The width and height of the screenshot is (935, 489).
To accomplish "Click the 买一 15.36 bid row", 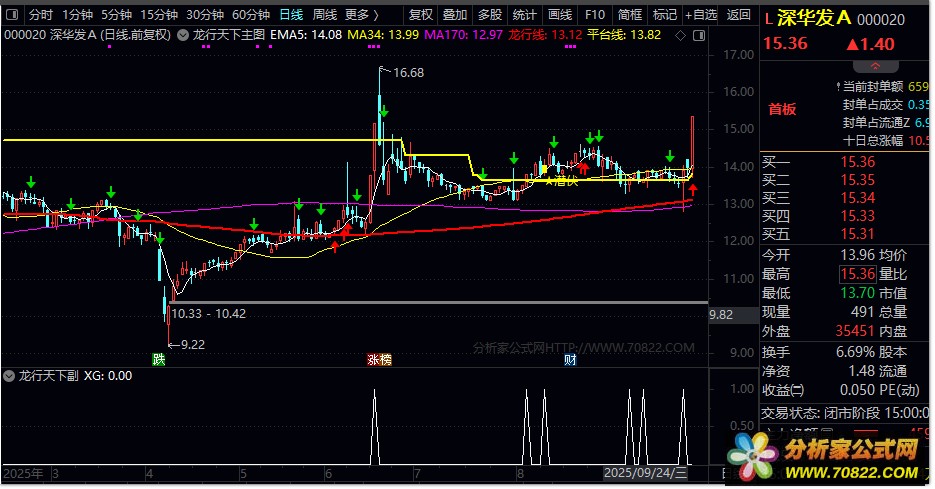I will coord(818,162).
